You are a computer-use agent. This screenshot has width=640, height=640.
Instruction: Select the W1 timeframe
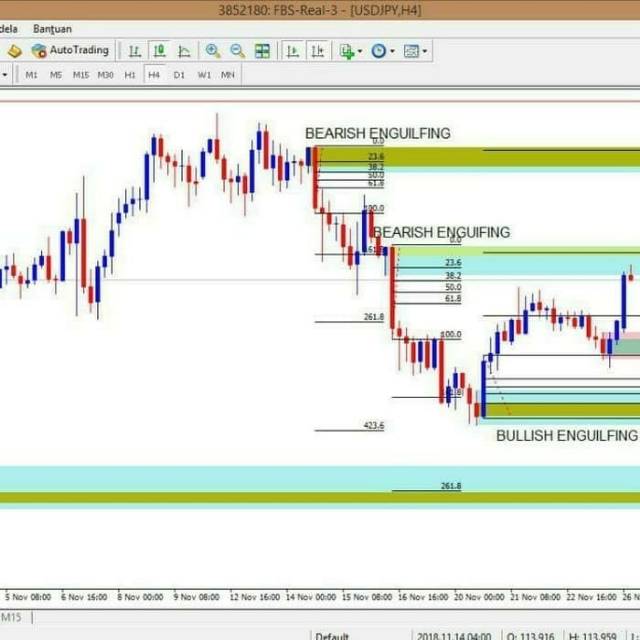pyautogui.click(x=204, y=75)
